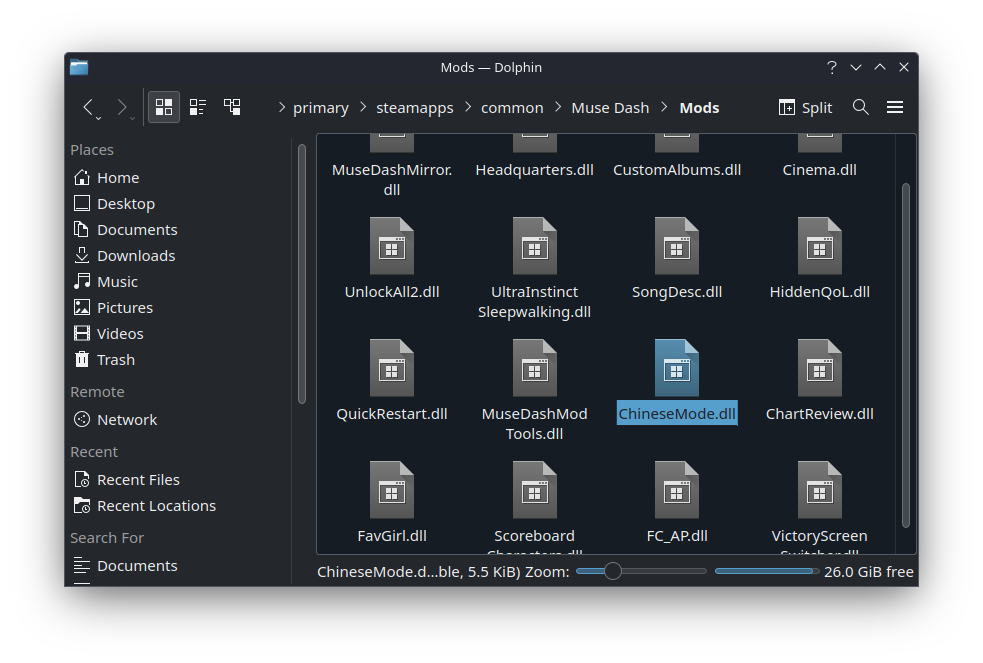Open the hamburger menu
The width and height of the screenshot is (983, 663).
(x=895, y=107)
